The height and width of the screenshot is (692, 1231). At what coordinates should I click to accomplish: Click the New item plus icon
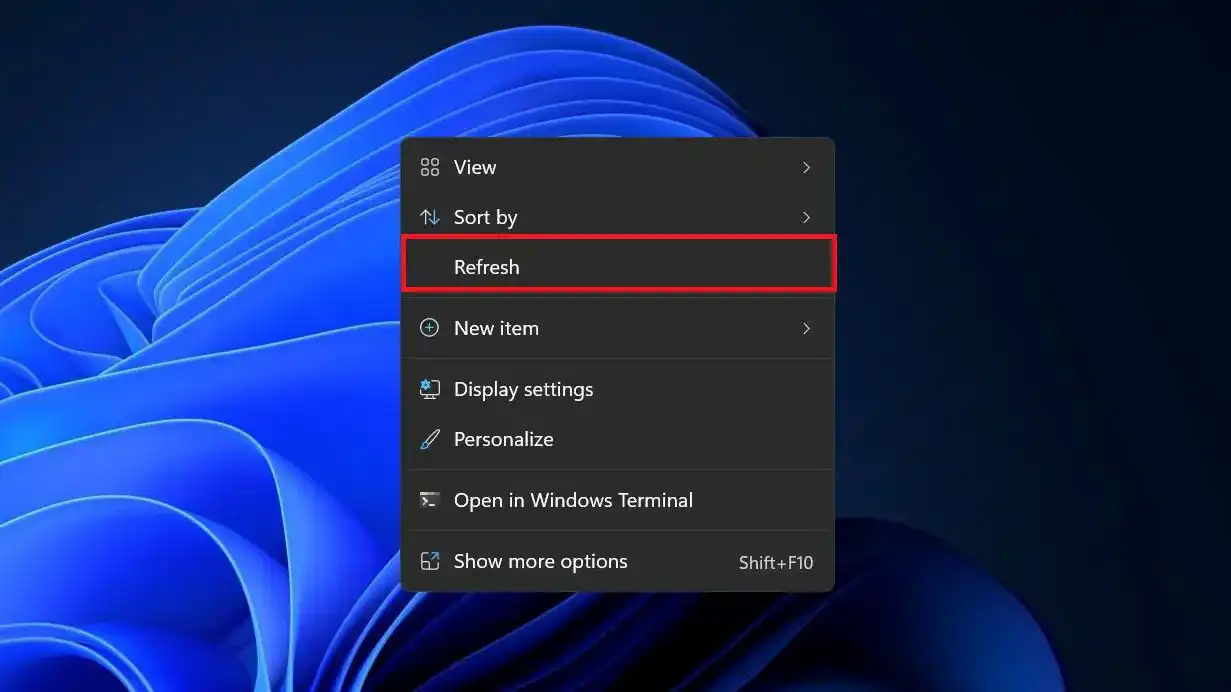[x=430, y=328]
